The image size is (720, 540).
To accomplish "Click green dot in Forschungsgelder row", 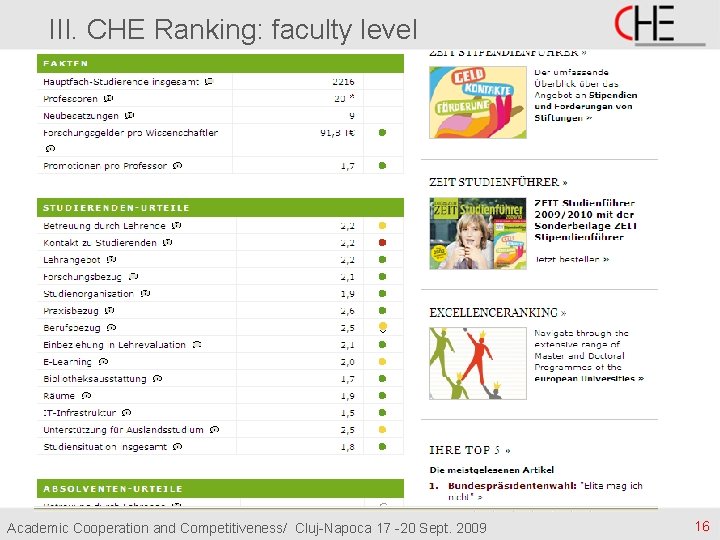I will point(382,133).
